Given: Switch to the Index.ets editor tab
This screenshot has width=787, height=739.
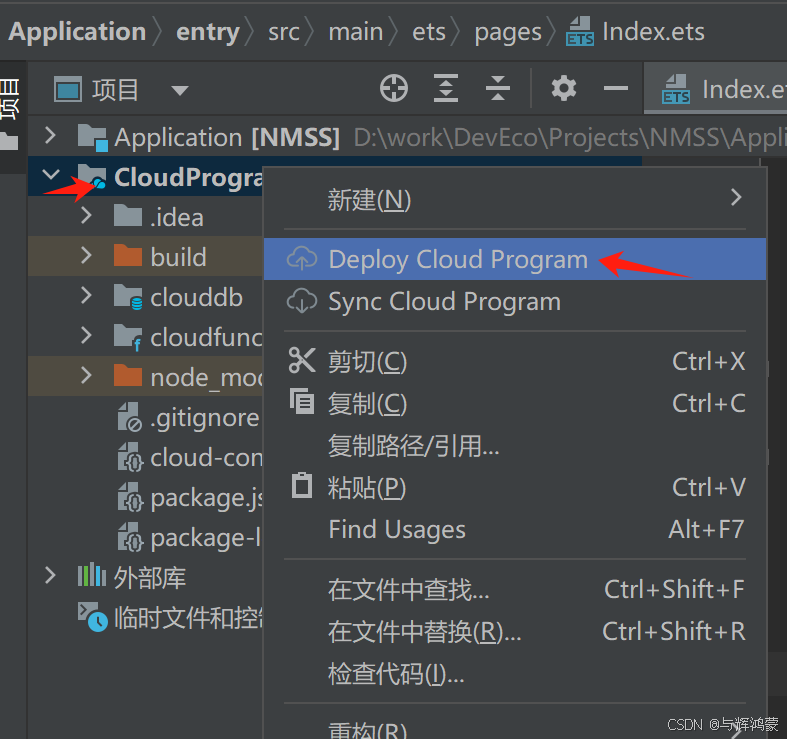Looking at the screenshot, I should [716, 89].
